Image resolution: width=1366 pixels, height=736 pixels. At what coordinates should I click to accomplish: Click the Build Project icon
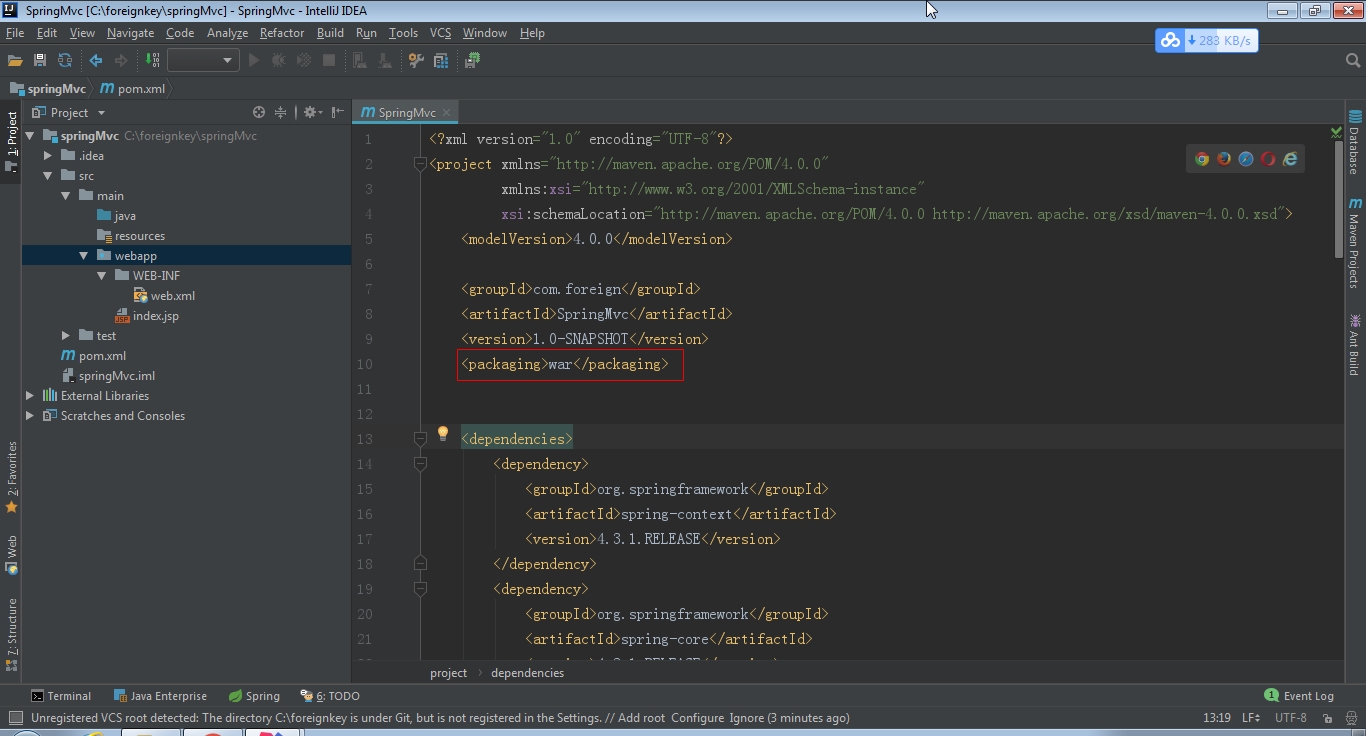click(x=152, y=61)
